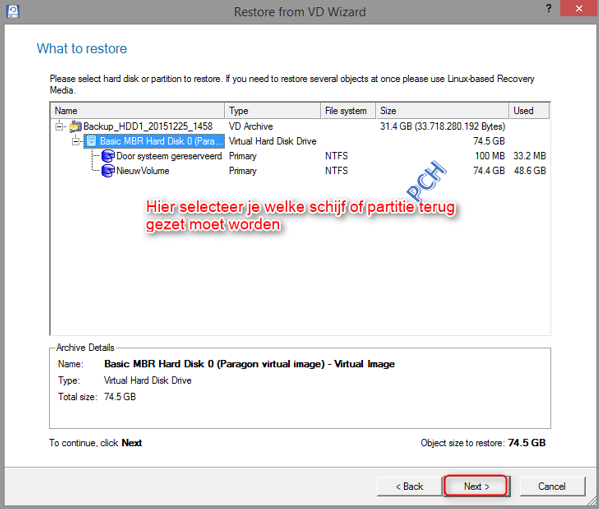
Task: Sort by the Size column header
Action: pos(442,111)
